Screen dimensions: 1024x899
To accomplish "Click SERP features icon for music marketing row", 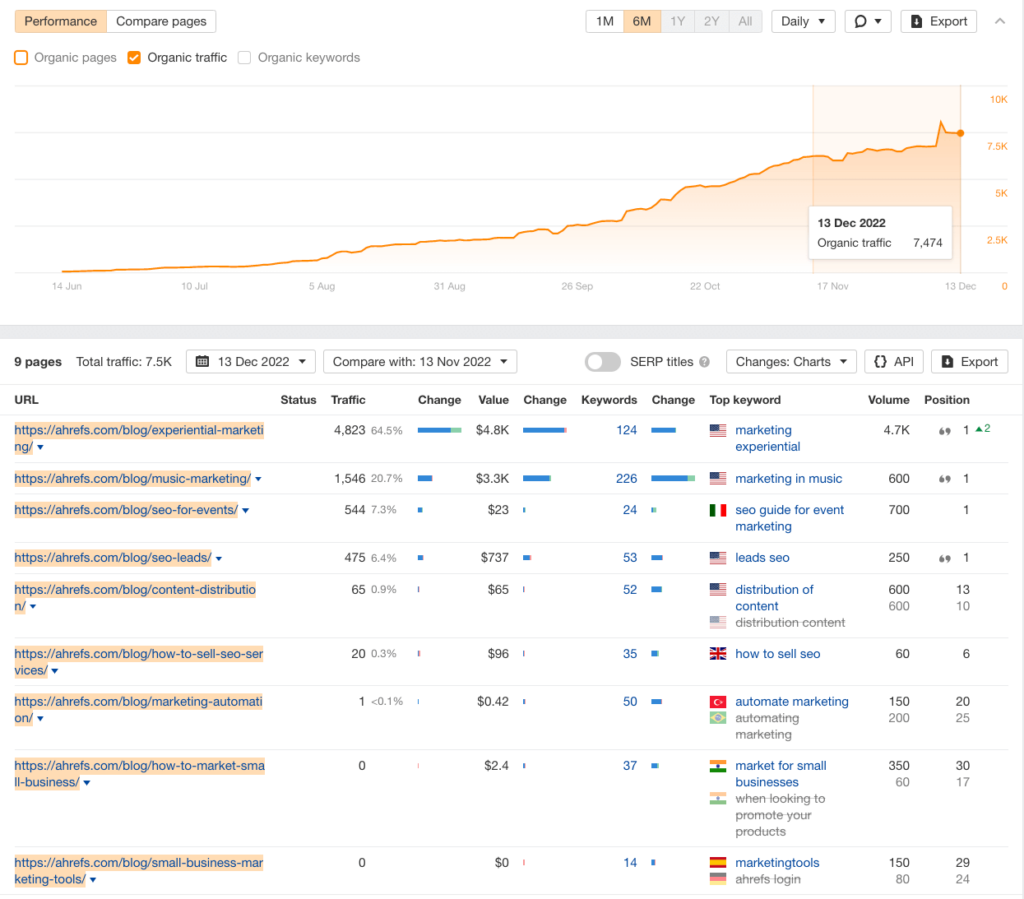I will 943,479.
